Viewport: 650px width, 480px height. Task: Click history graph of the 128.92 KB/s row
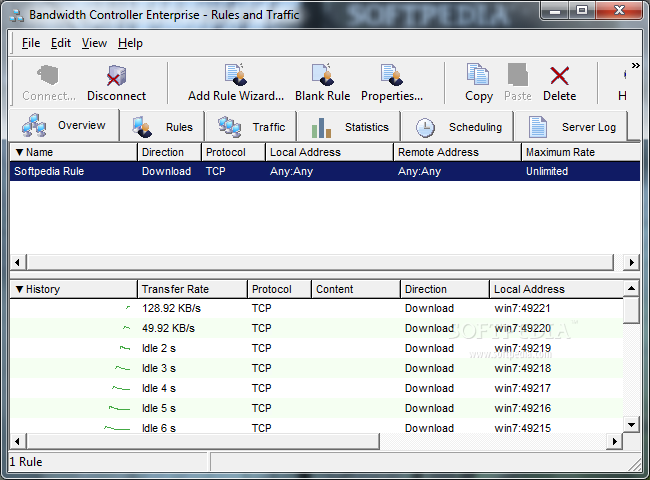point(128,308)
